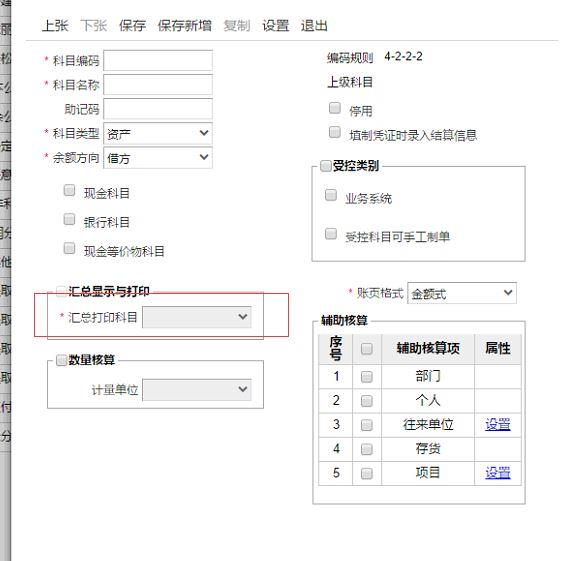Focus the 科目编码 input field
Screen dimensions: 562x561
tap(158, 60)
